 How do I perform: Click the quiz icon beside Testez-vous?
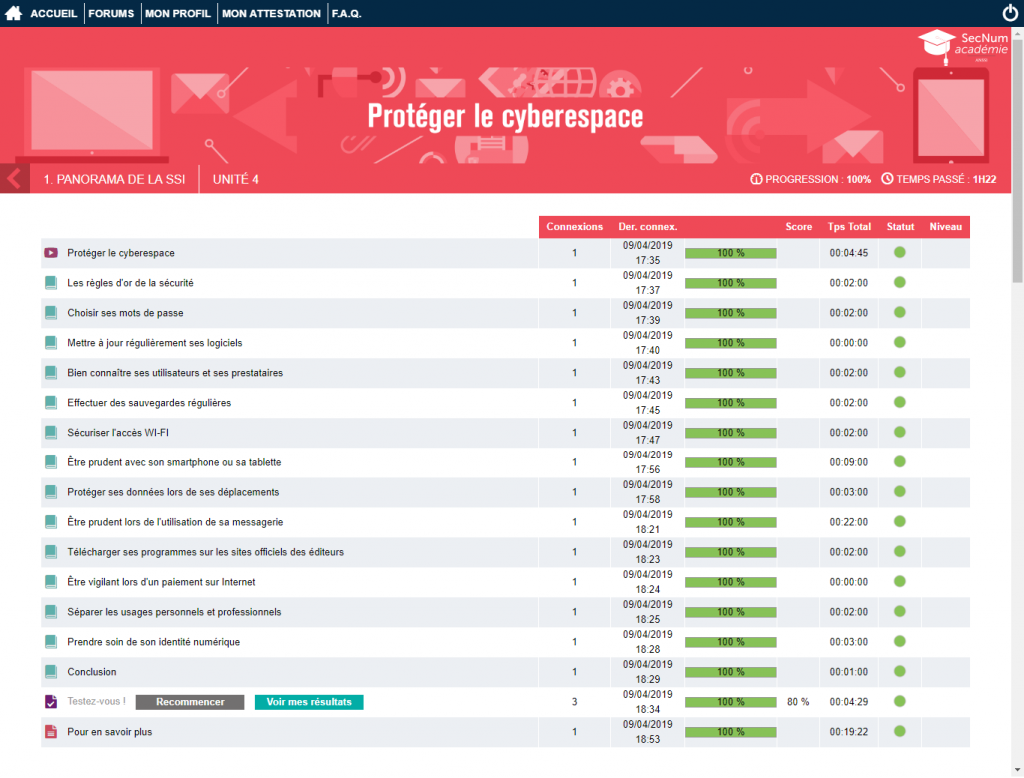(x=51, y=702)
